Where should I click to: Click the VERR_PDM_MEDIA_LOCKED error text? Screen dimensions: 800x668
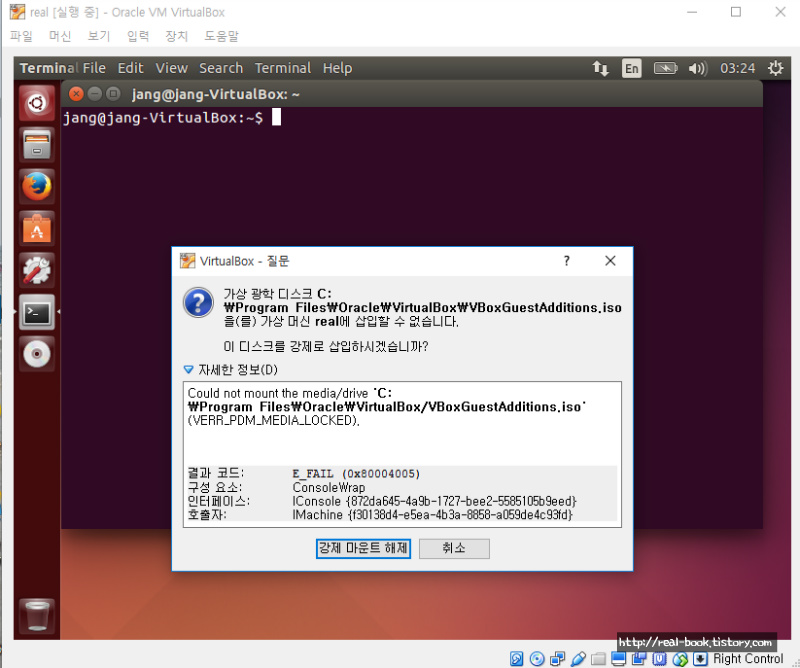click(x=273, y=420)
